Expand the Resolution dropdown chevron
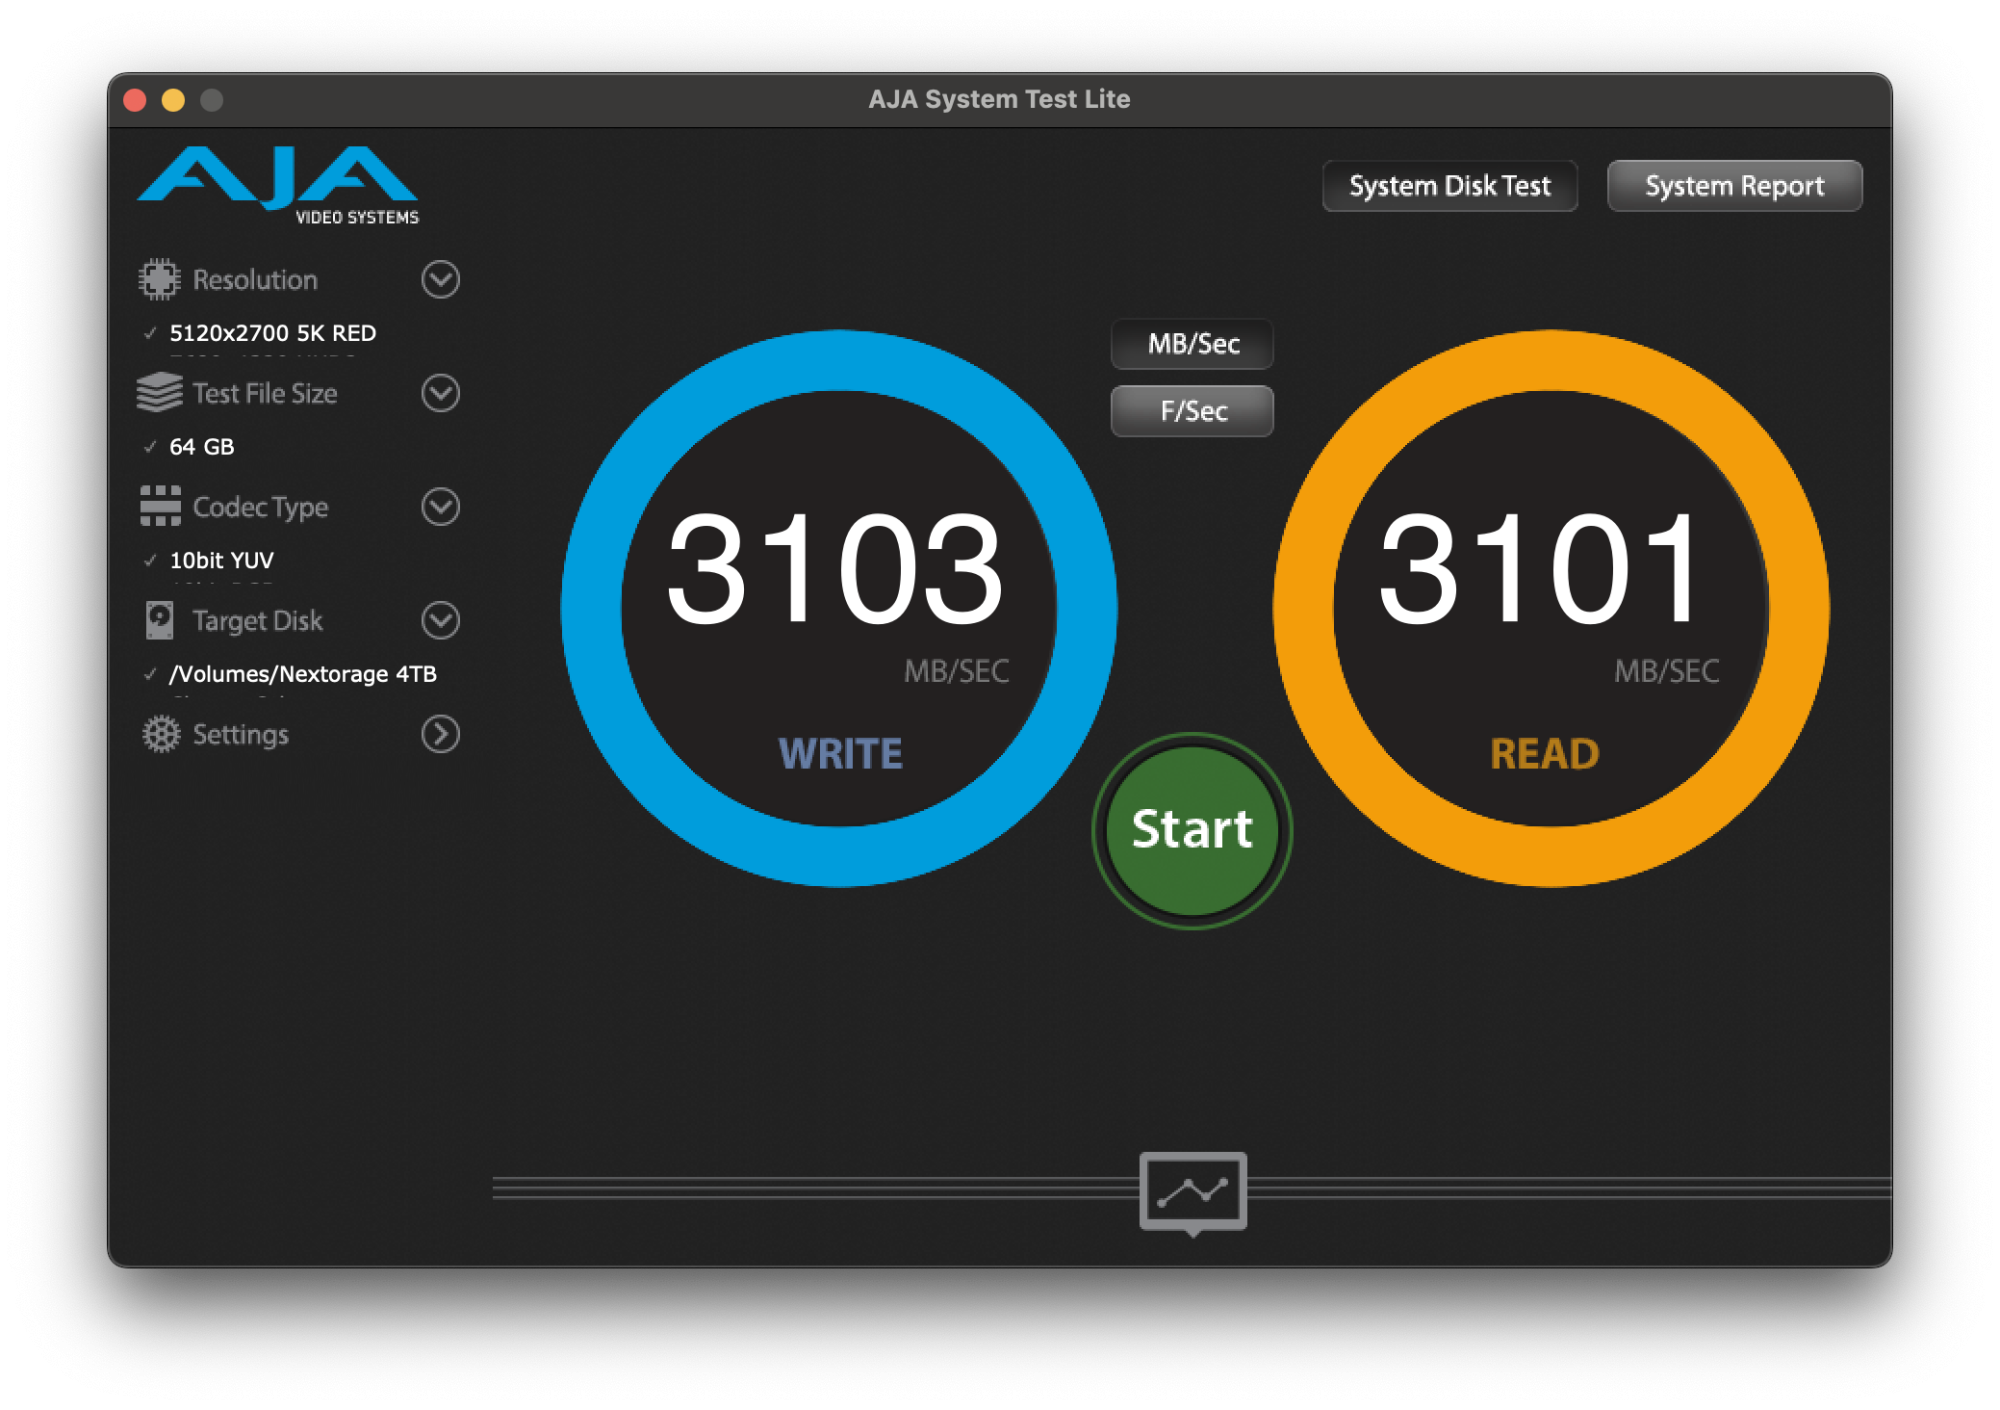This screenshot has width=2000, height=1410. 440,280
